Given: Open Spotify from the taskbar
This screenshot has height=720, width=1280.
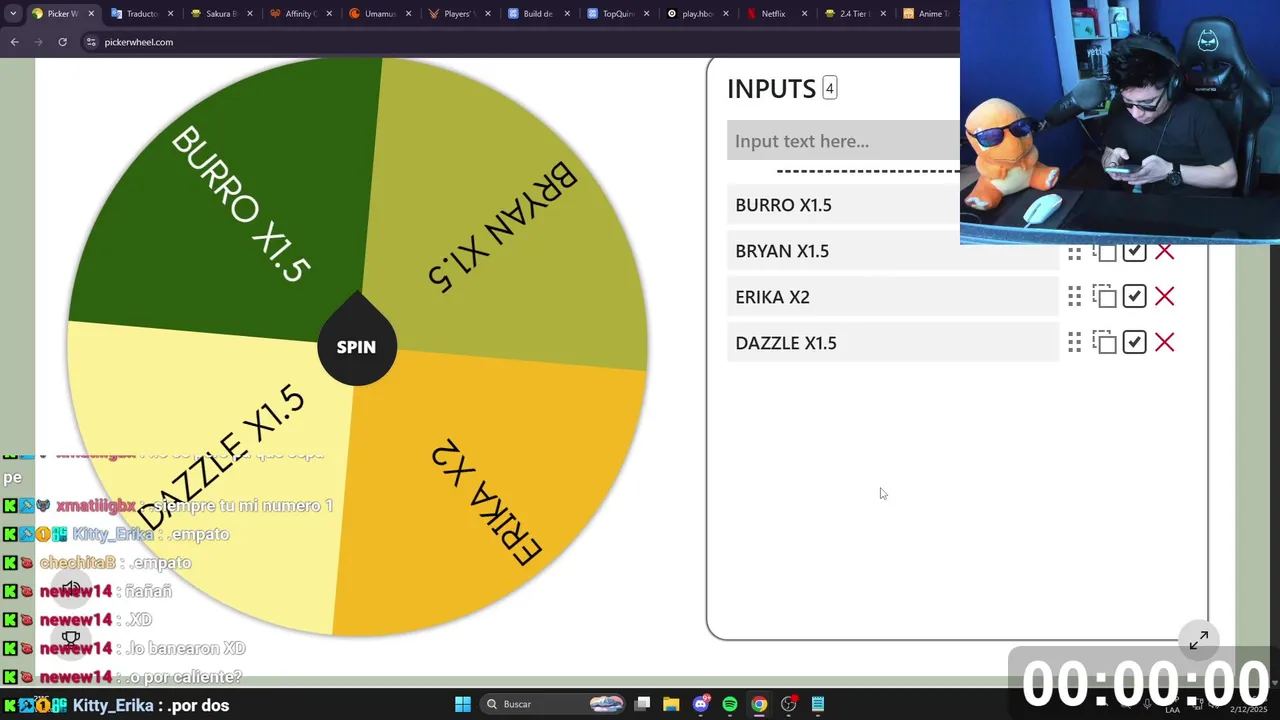Looking at the screenshot, I should [730, 704].
